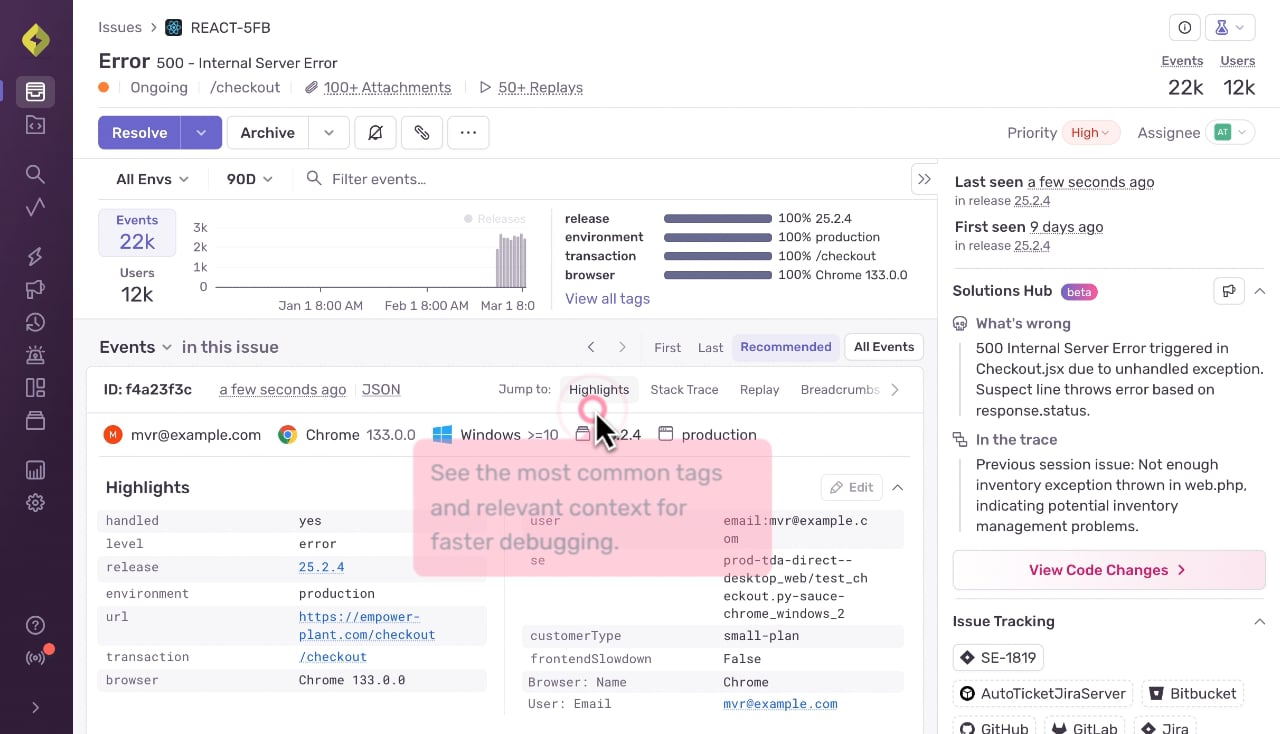Click the View Code Changes button
1280x734 pixels.
[x=1109, y=570]
